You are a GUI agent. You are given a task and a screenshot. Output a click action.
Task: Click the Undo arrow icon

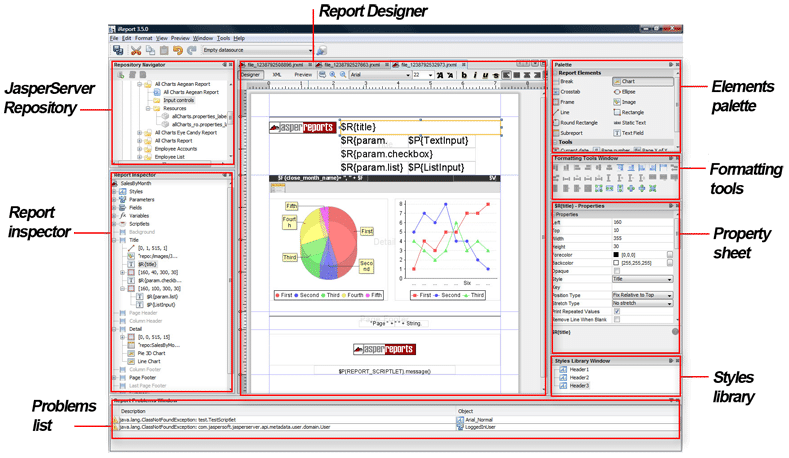[176, 49]
